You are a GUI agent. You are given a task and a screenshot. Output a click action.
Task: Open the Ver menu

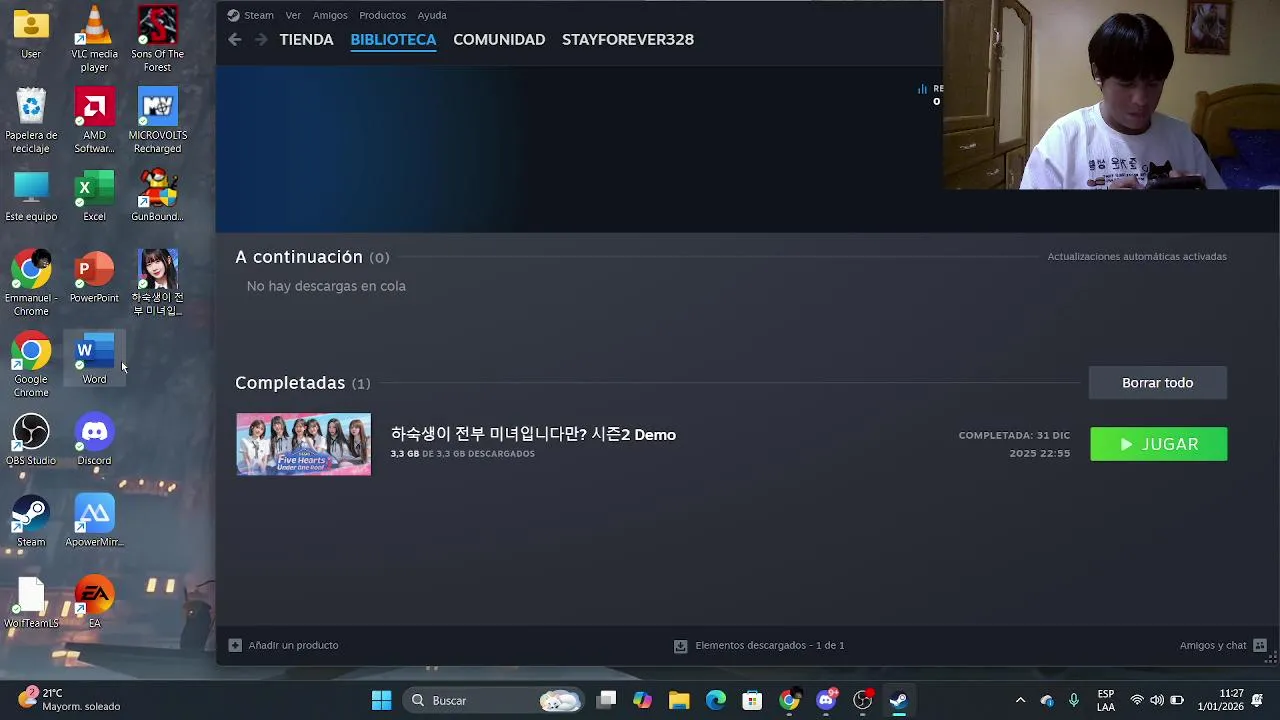[x=293, y=15]
